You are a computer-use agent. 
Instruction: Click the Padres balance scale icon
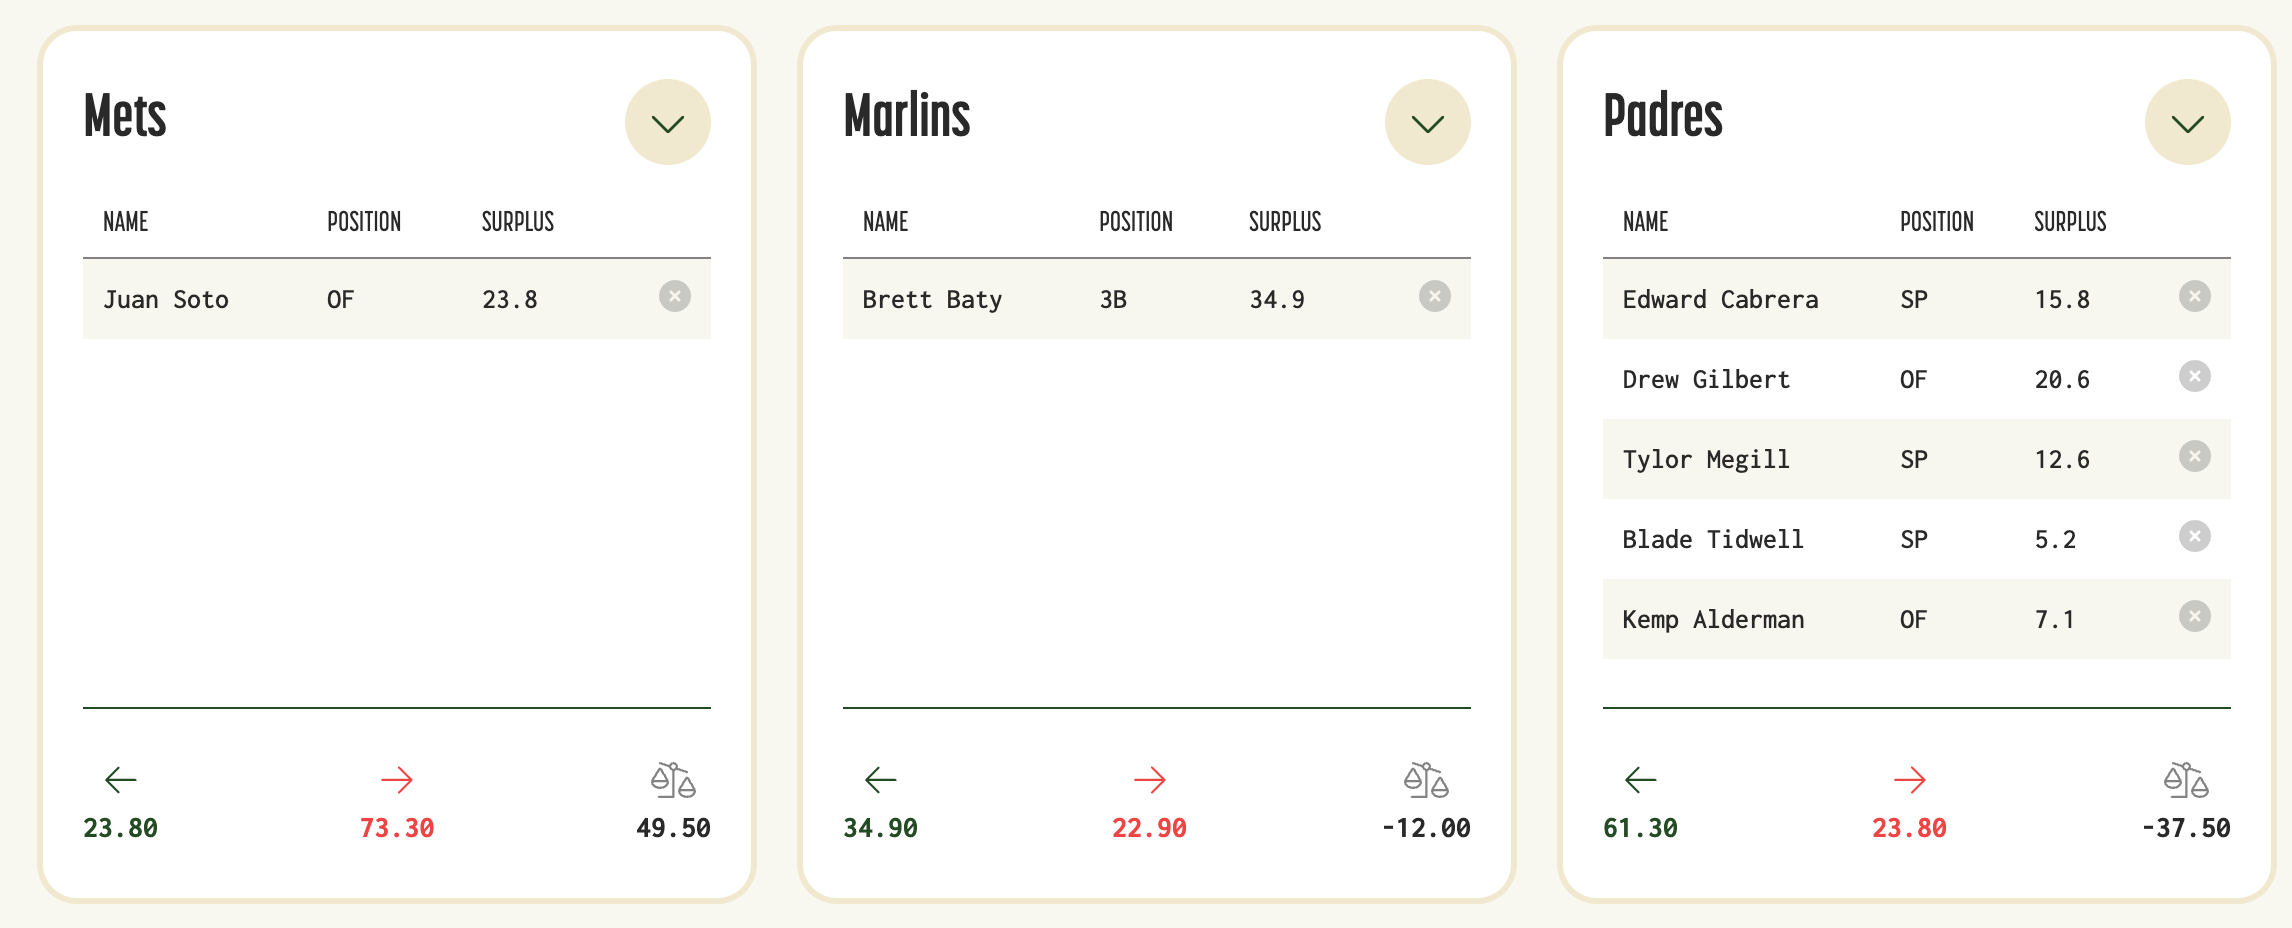[2186, 780]
